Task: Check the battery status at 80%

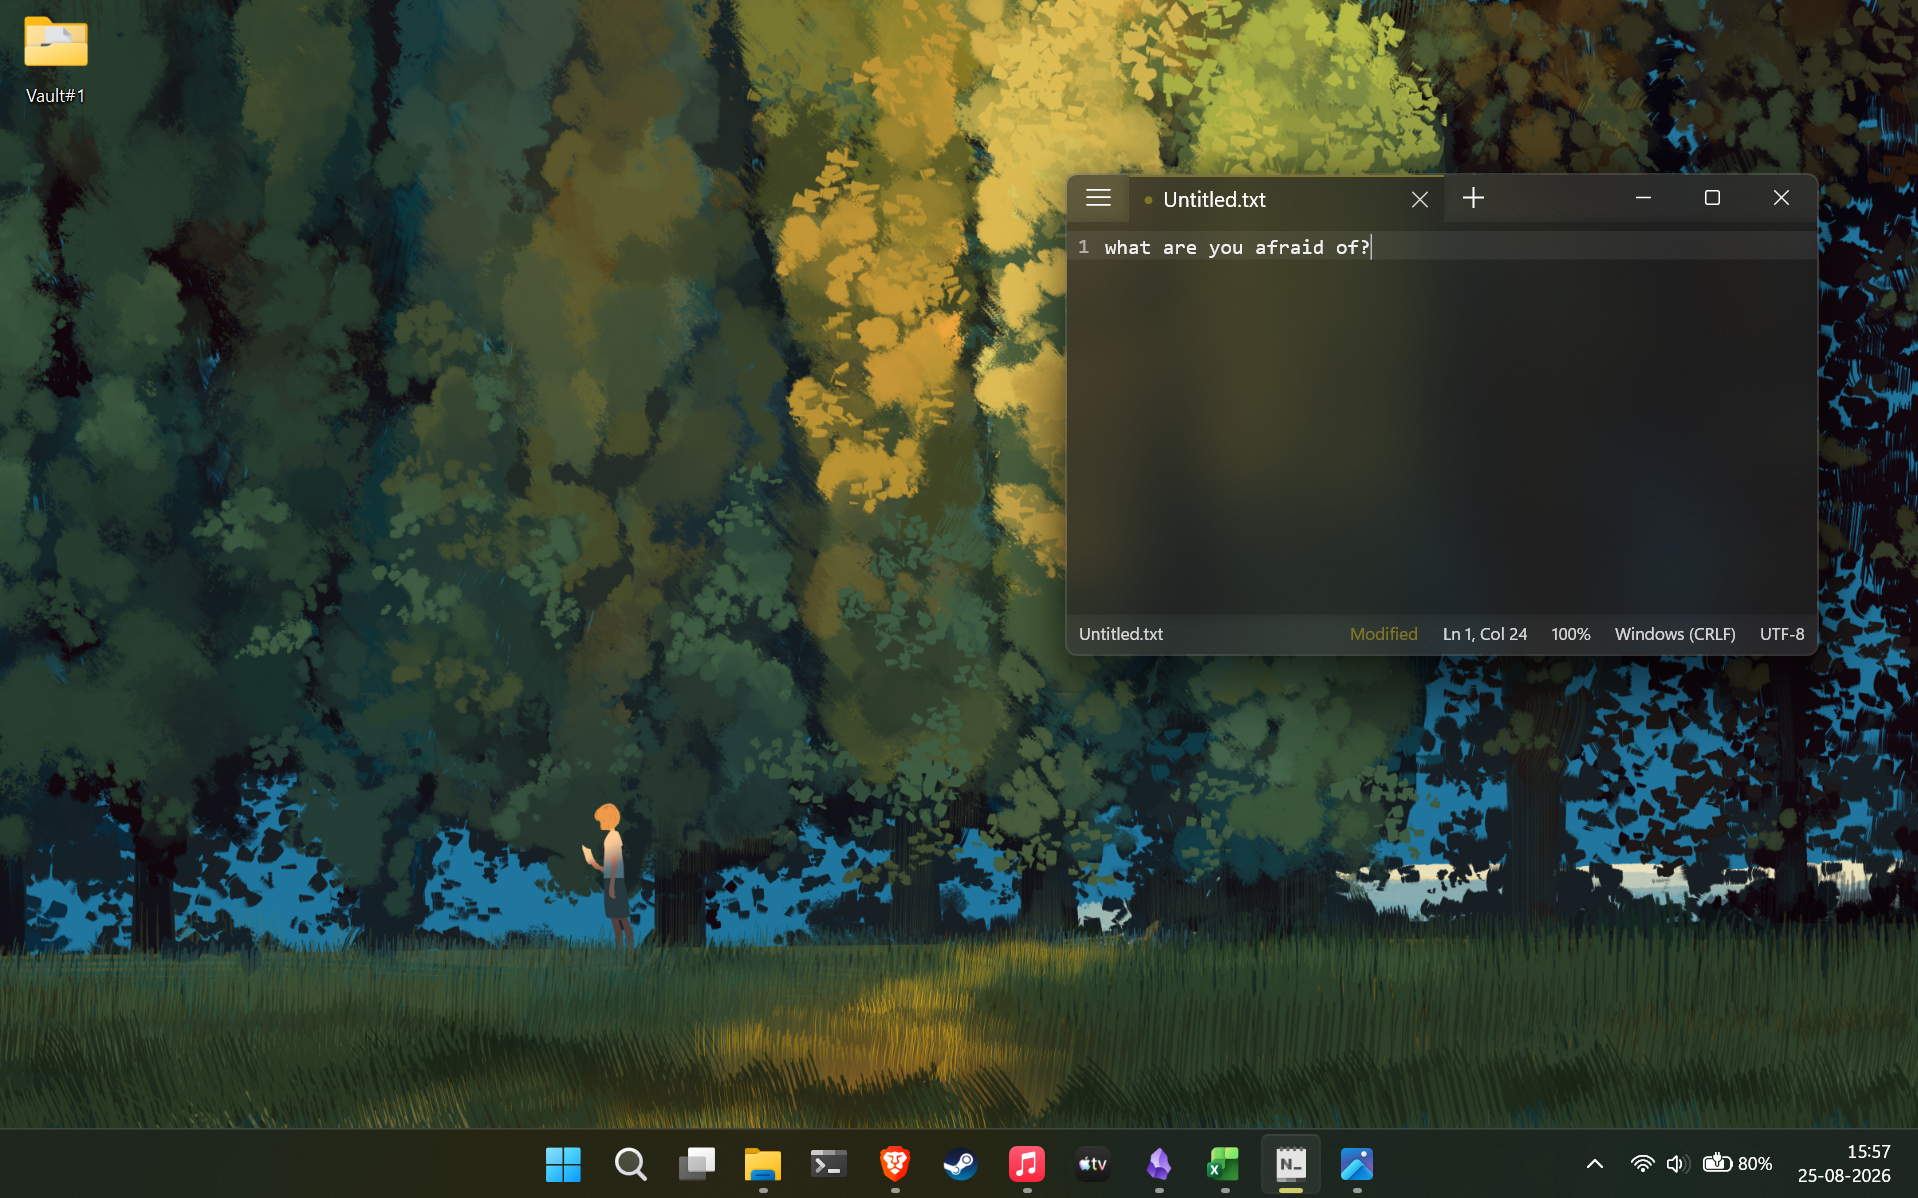Action: [1738, 1164]
